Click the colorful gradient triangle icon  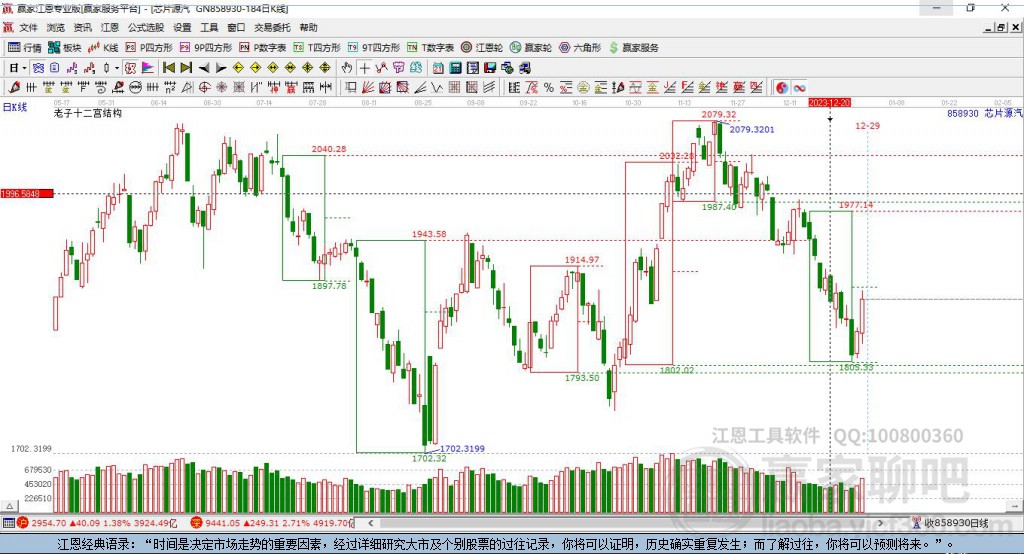148,67
